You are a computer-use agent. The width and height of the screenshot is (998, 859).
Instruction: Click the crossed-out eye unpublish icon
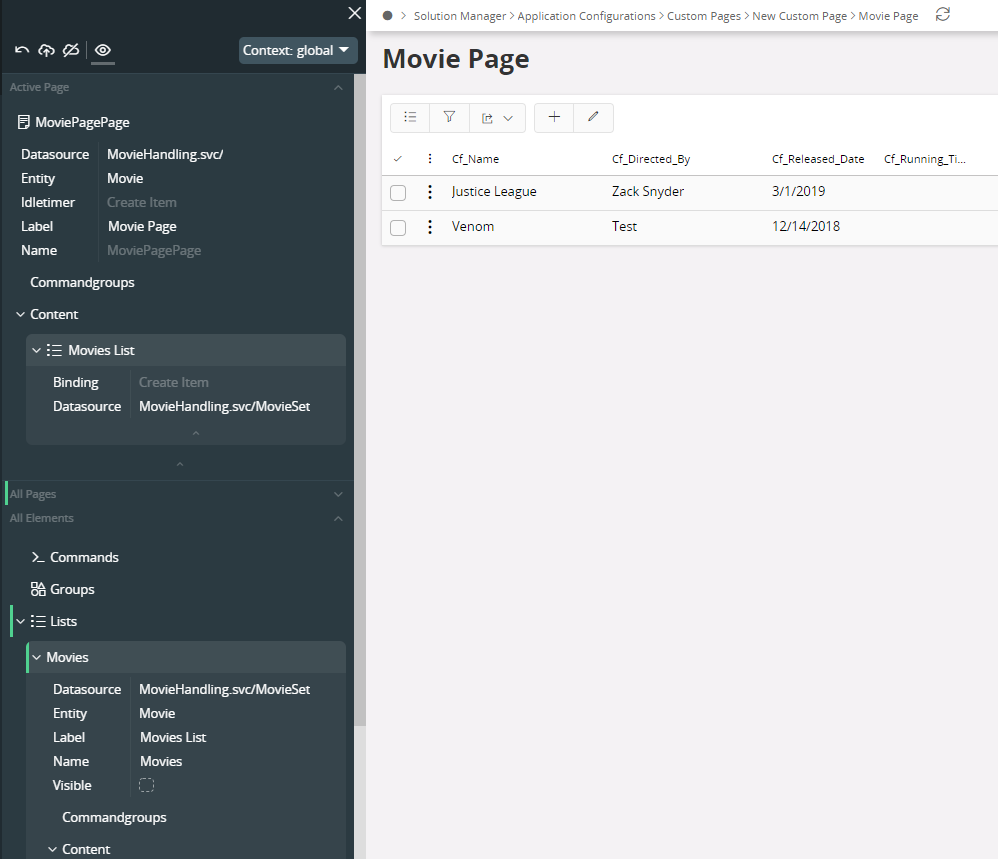70,50
